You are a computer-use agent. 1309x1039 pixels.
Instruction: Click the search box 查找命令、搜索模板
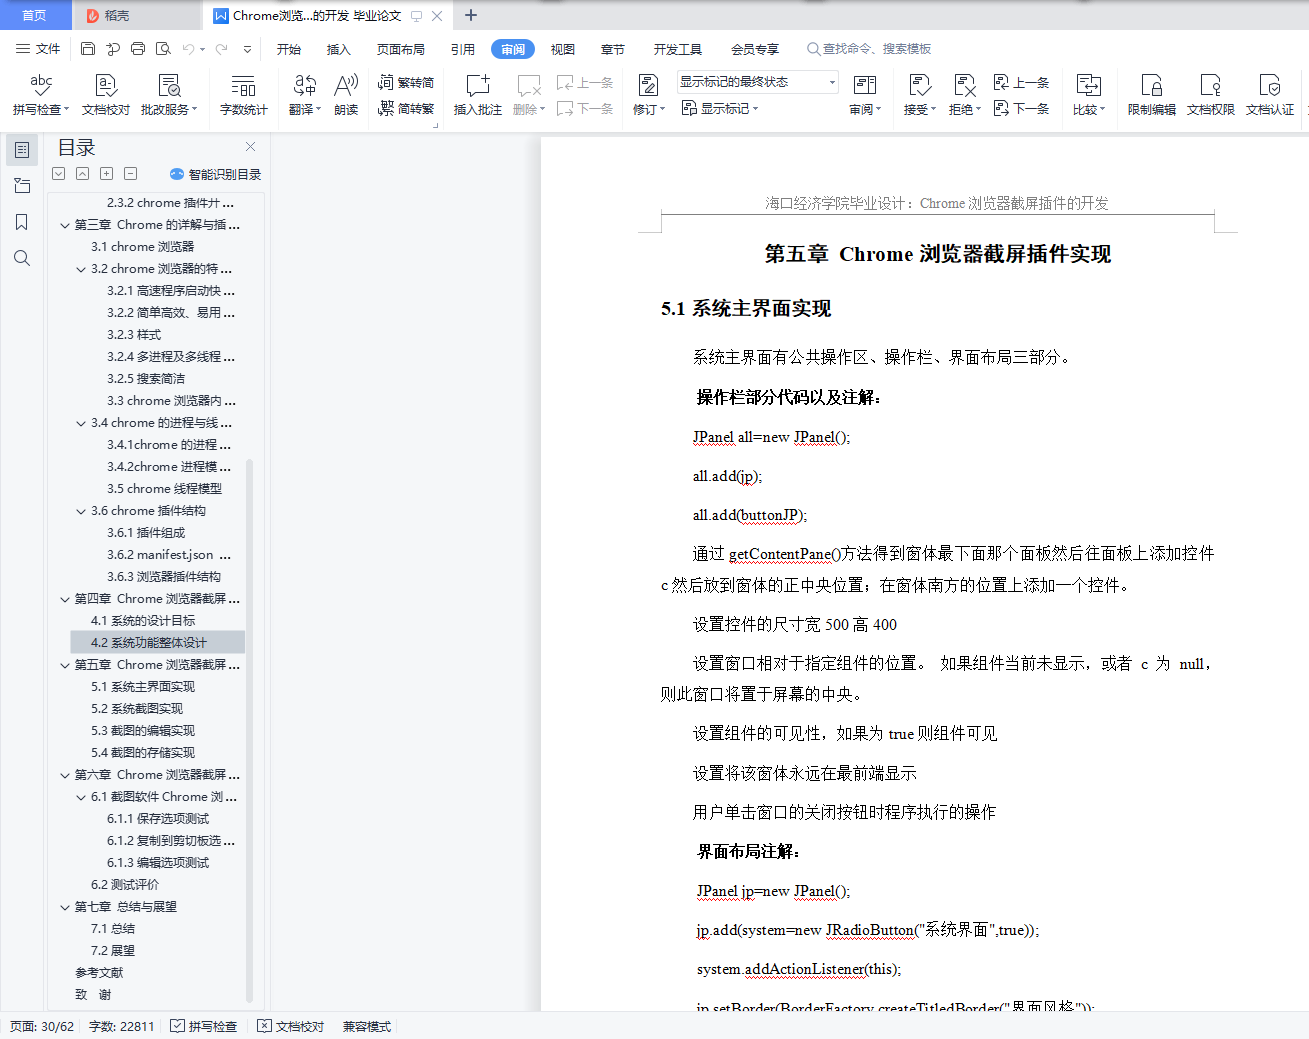click(x=869, y=49)
